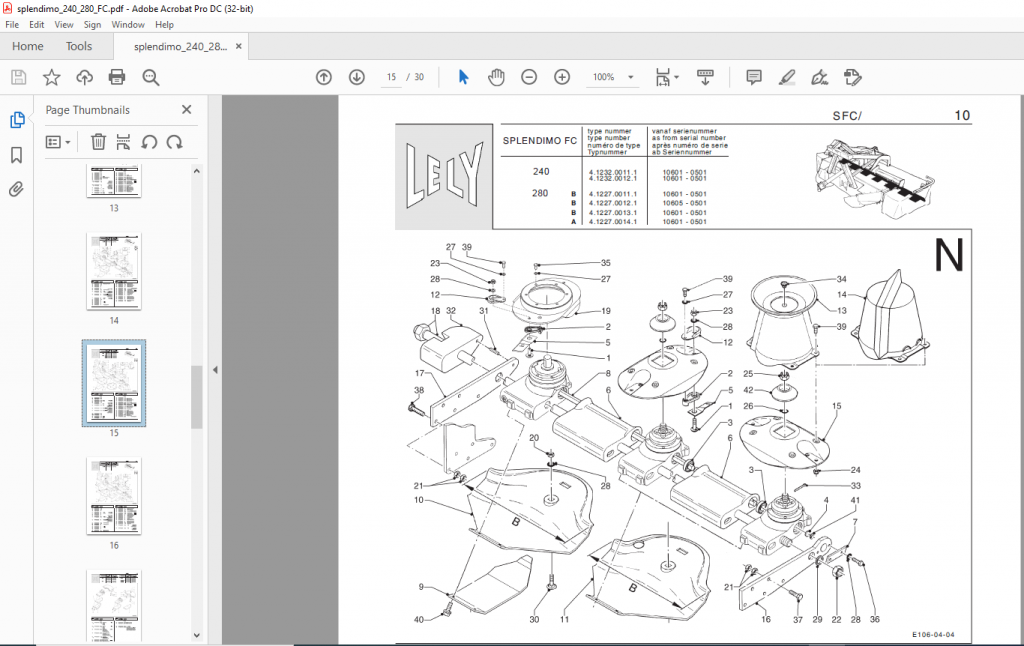
Task: Switch to the Tools tab
Action: point(79,46)
